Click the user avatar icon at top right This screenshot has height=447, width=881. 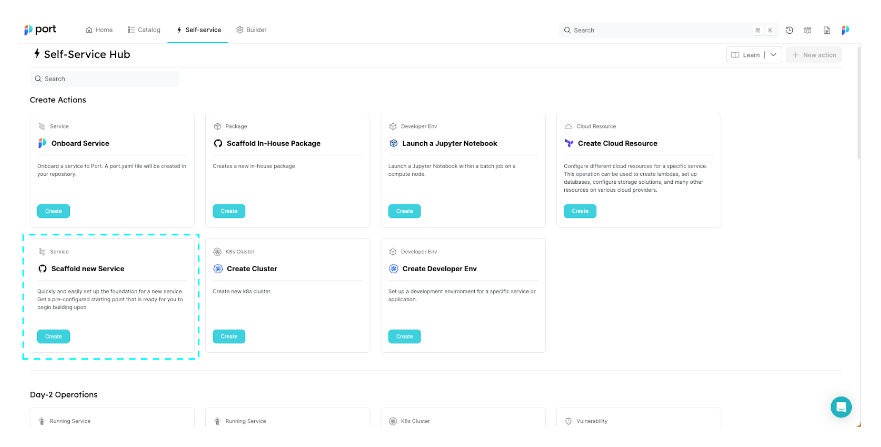pos(845,30)
